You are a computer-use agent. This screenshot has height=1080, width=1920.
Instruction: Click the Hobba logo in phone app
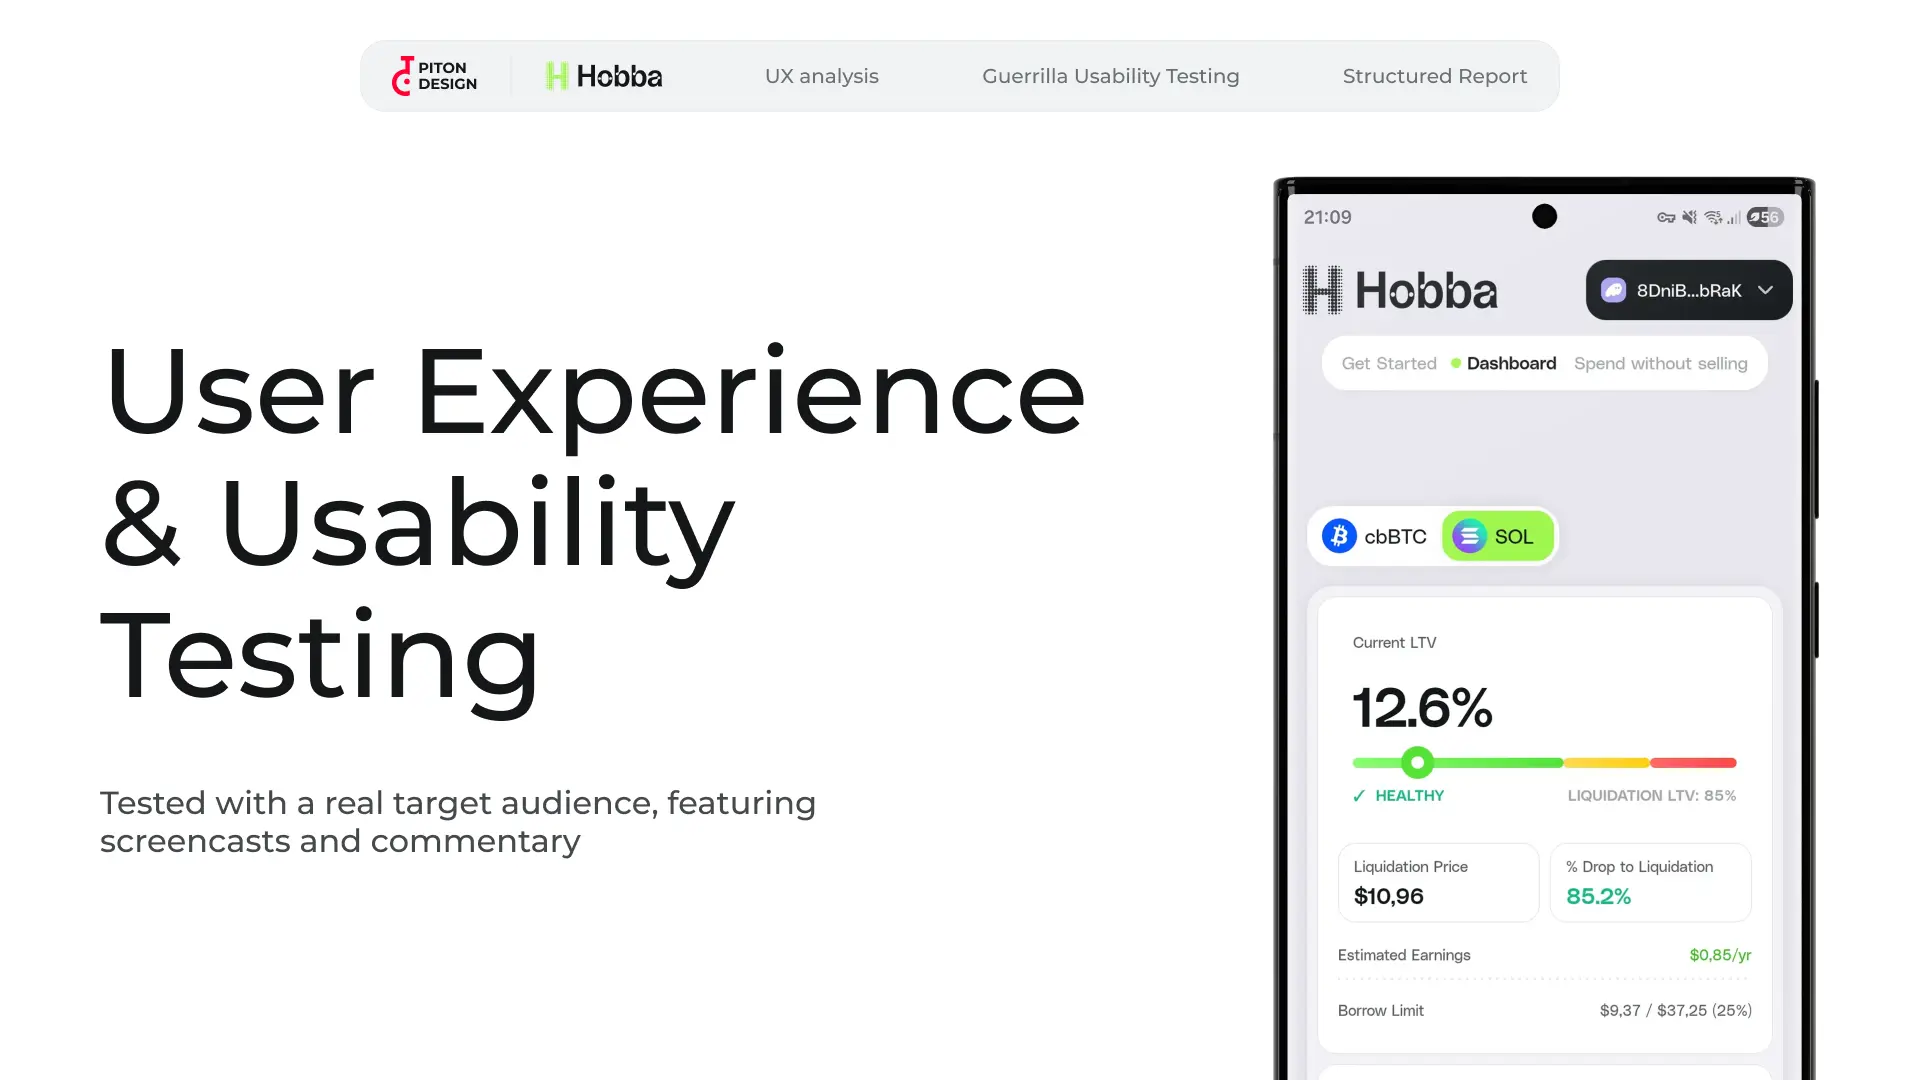tap(1400, 290)
